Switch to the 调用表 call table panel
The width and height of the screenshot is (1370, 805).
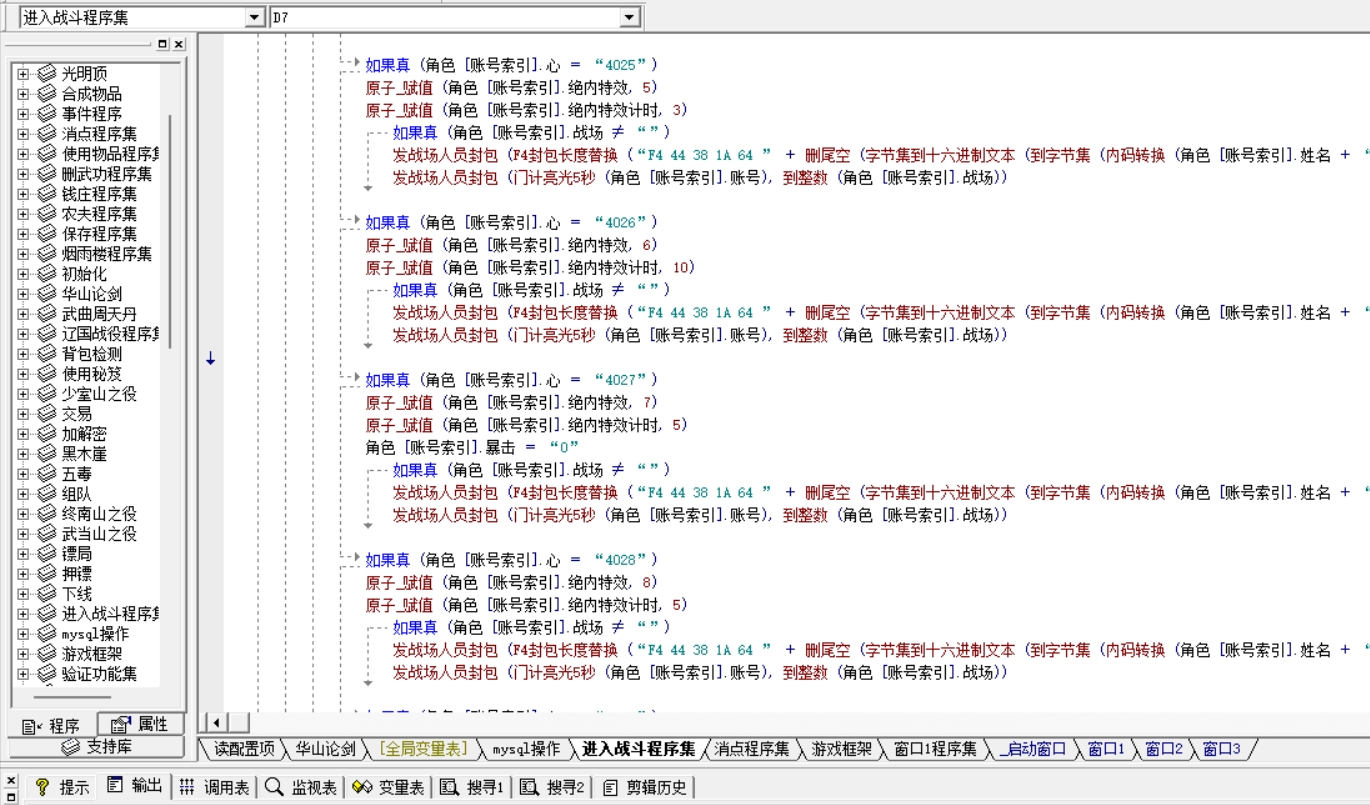(x=216, y=787)
